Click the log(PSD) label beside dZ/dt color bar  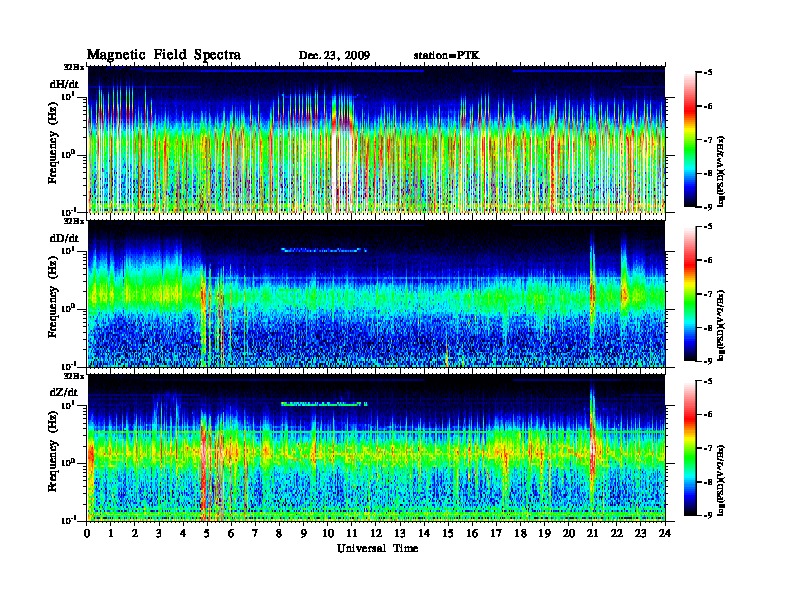[721, 480]
